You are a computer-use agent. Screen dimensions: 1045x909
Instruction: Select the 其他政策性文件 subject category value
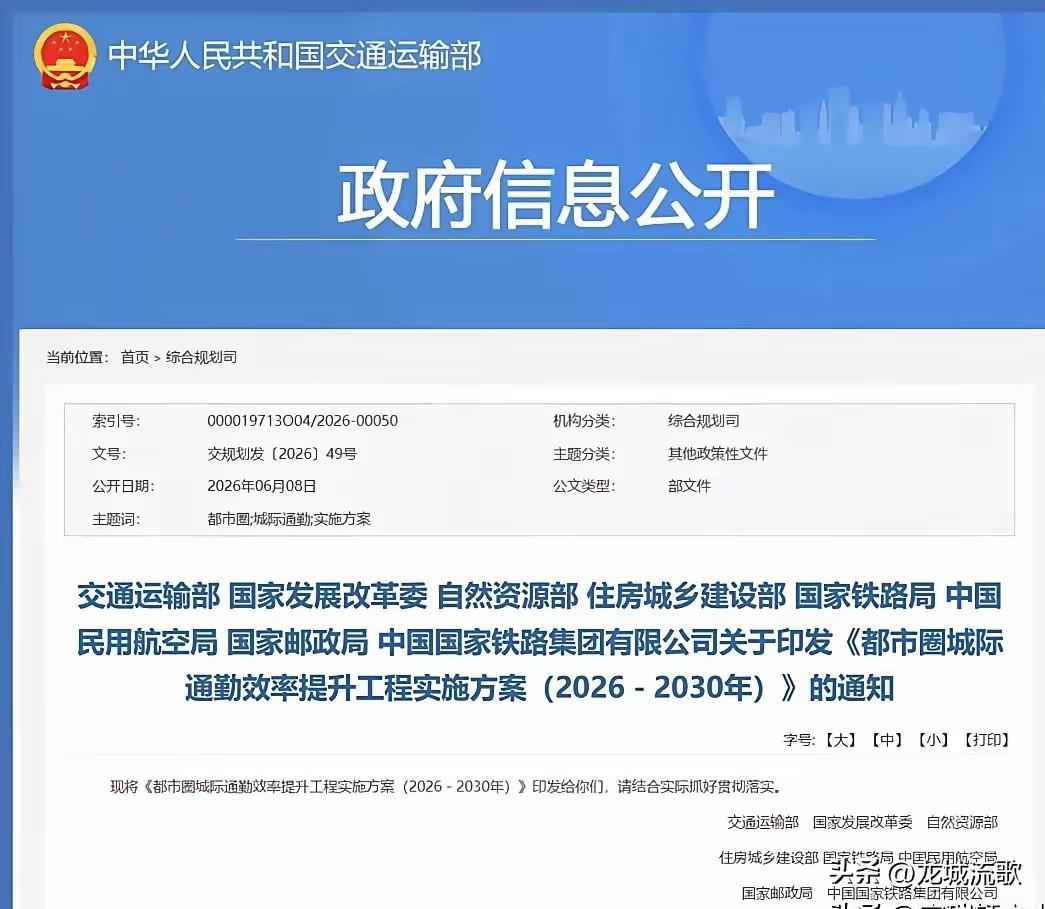[x=717, y=454]
